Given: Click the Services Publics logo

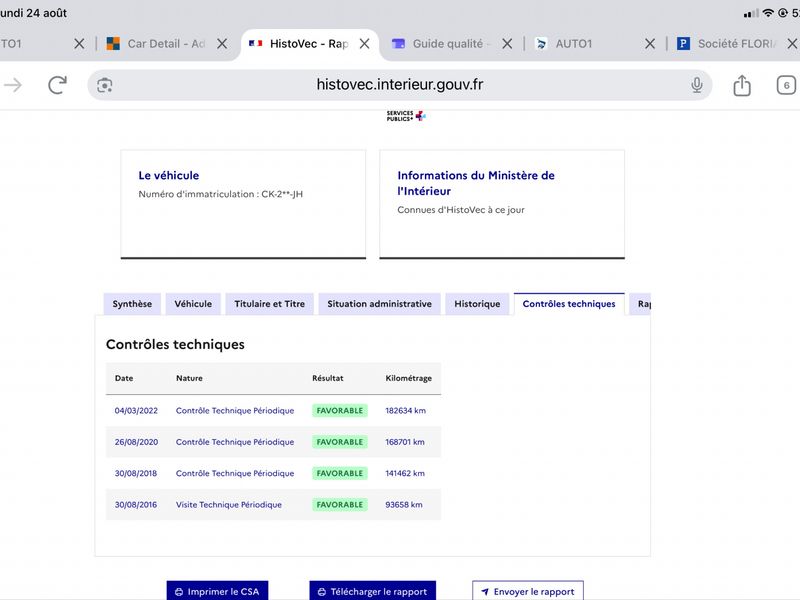Looking at the screenshot, I should click(406, 116).
